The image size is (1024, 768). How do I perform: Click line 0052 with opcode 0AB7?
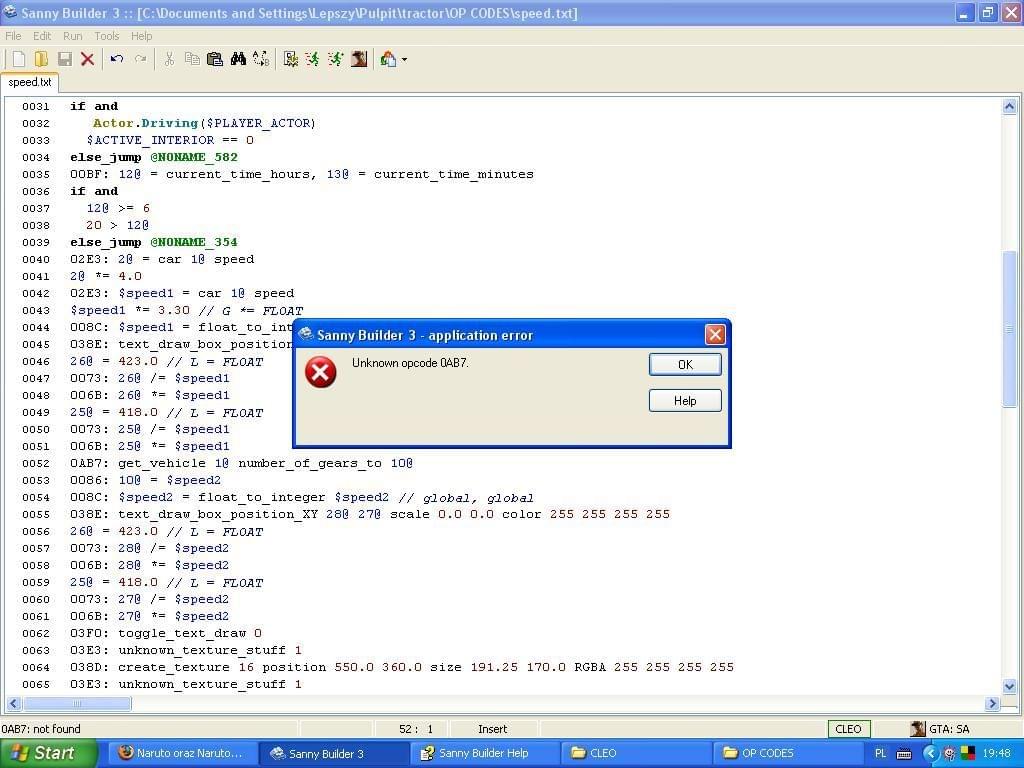242,463
